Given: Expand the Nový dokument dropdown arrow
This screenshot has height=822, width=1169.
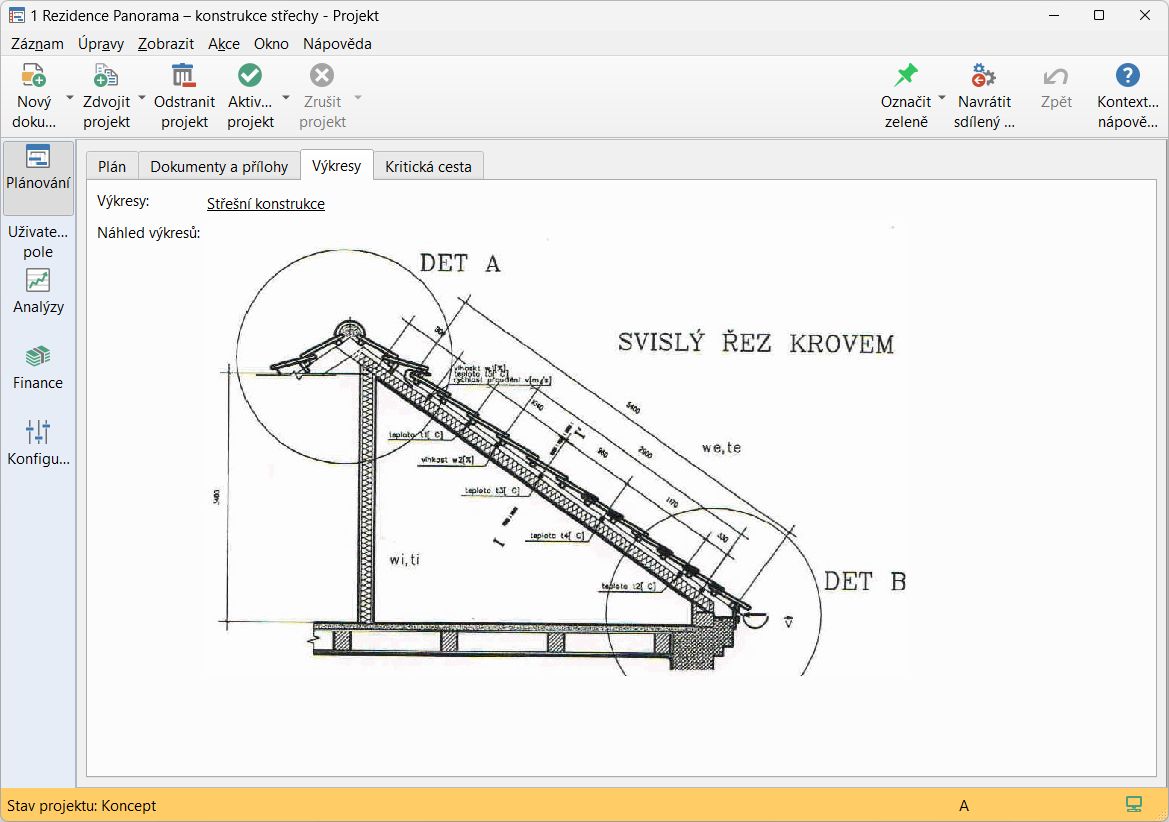Looking at the screenshot, I should [70, 99].
